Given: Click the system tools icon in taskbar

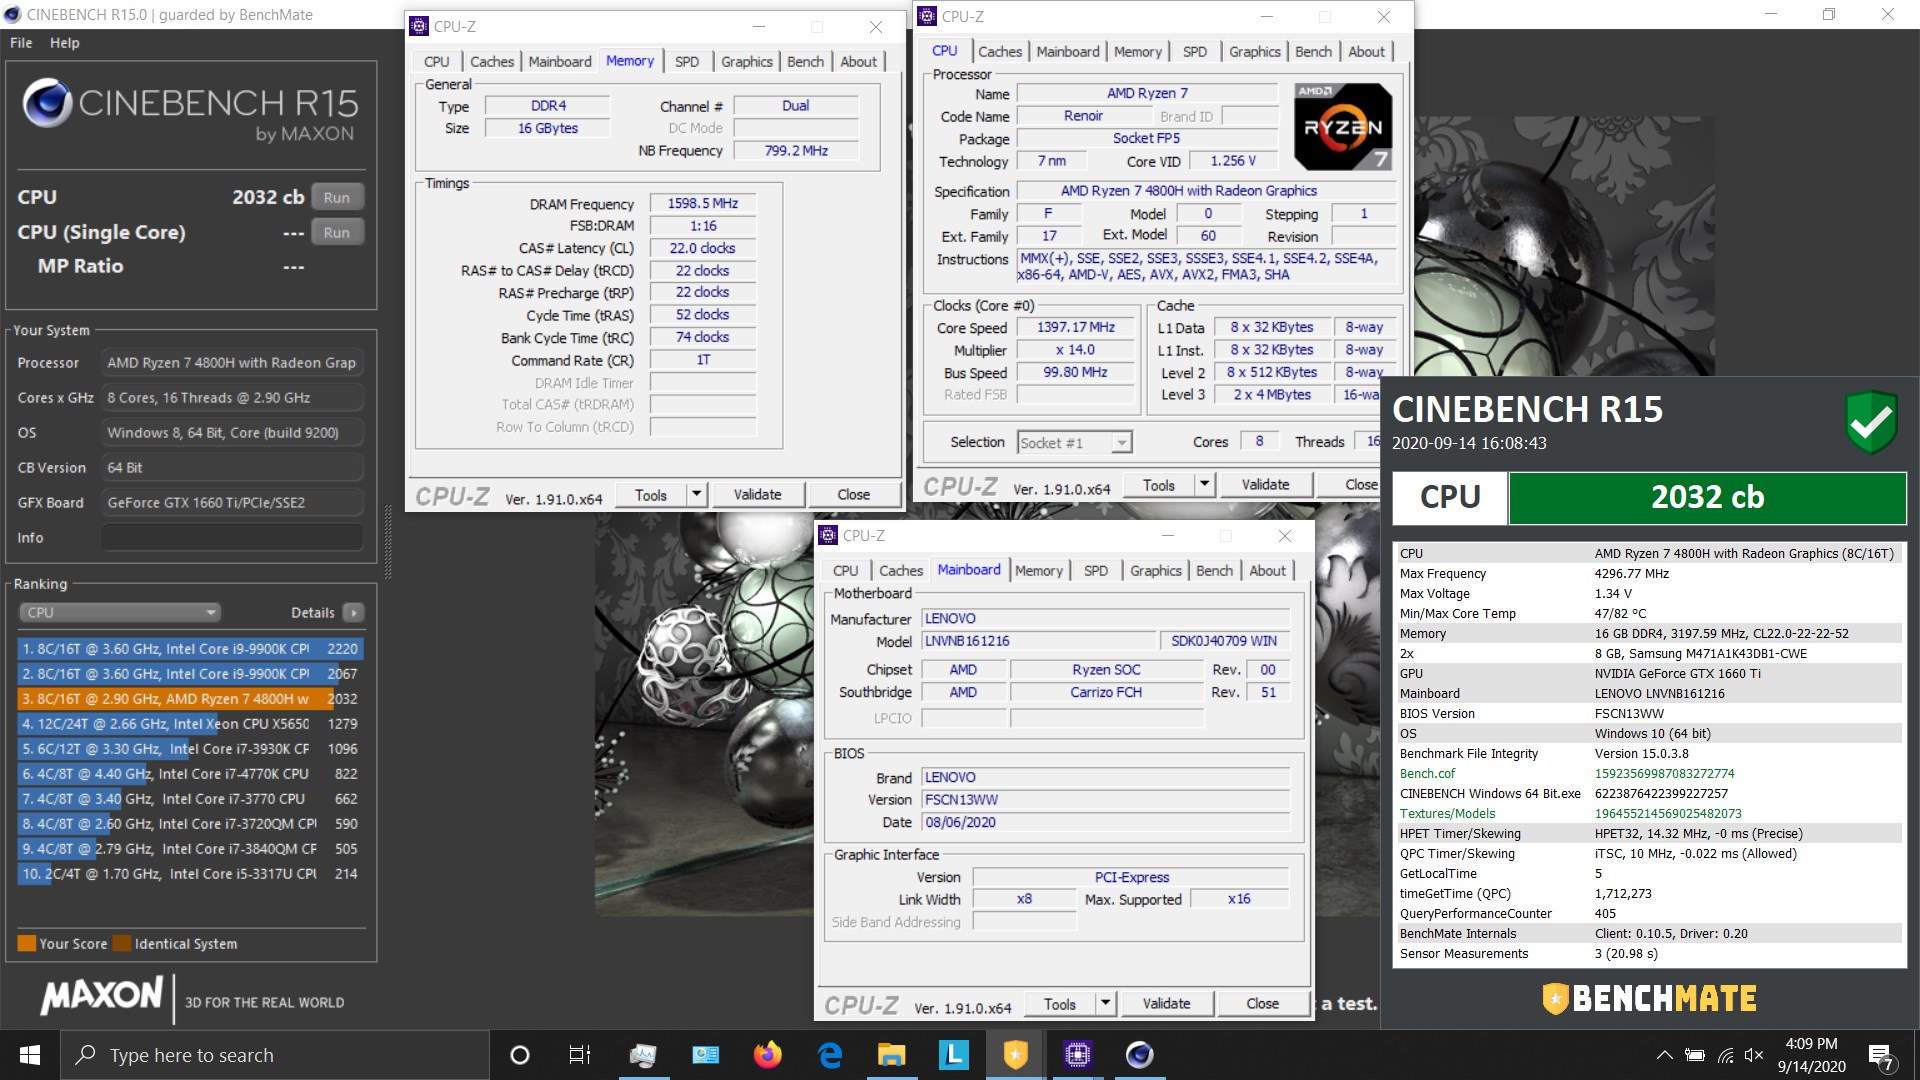Looking at the screenshot, I should coord(643,1055).
